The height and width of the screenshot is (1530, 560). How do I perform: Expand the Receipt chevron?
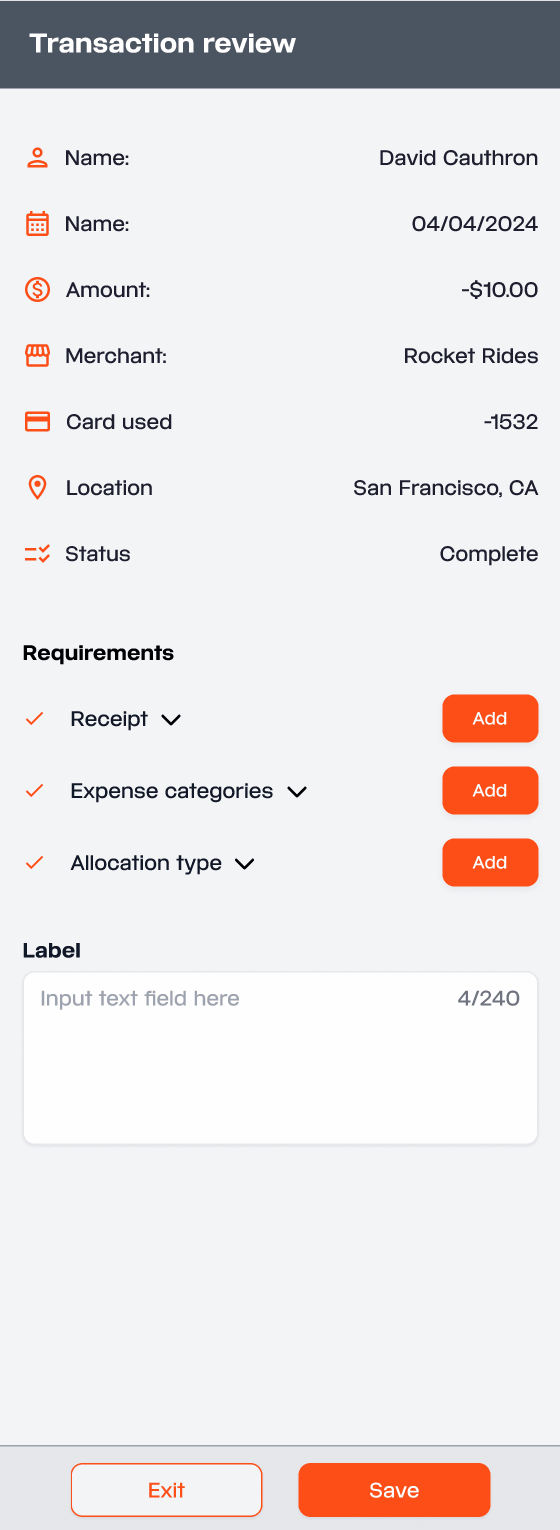pyautogui.click(x=171, y=720)
